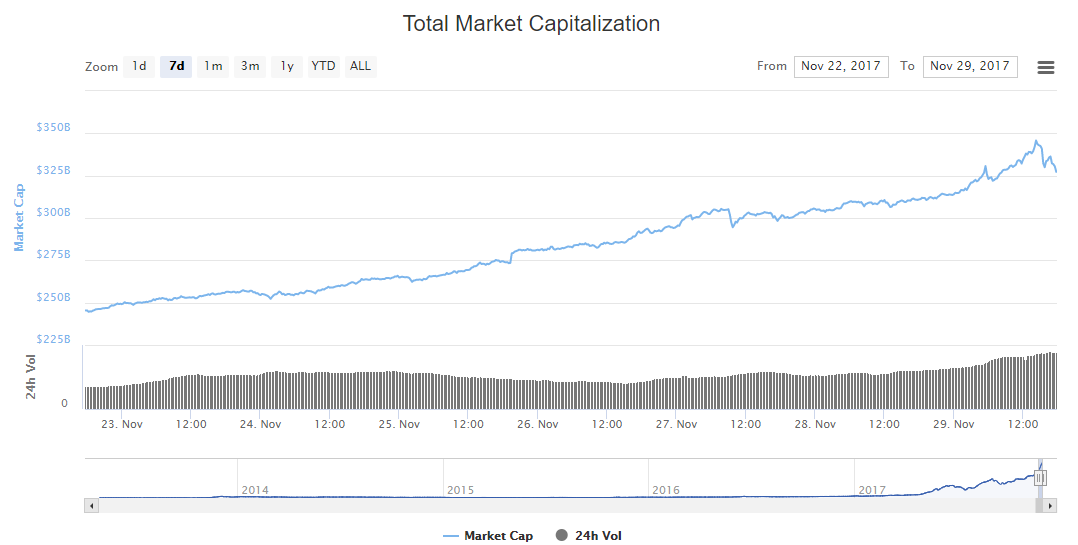Image resolution: width=1078 pixels, height=545 pixels.
Task: Select the 1d zoom range
Action: (139, 67)
